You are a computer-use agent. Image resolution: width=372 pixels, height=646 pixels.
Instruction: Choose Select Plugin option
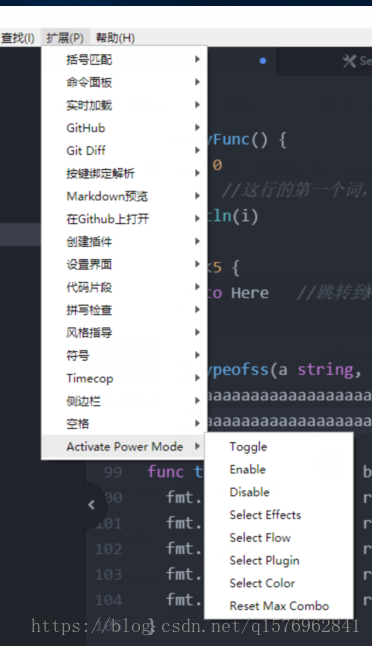(279, 560)
